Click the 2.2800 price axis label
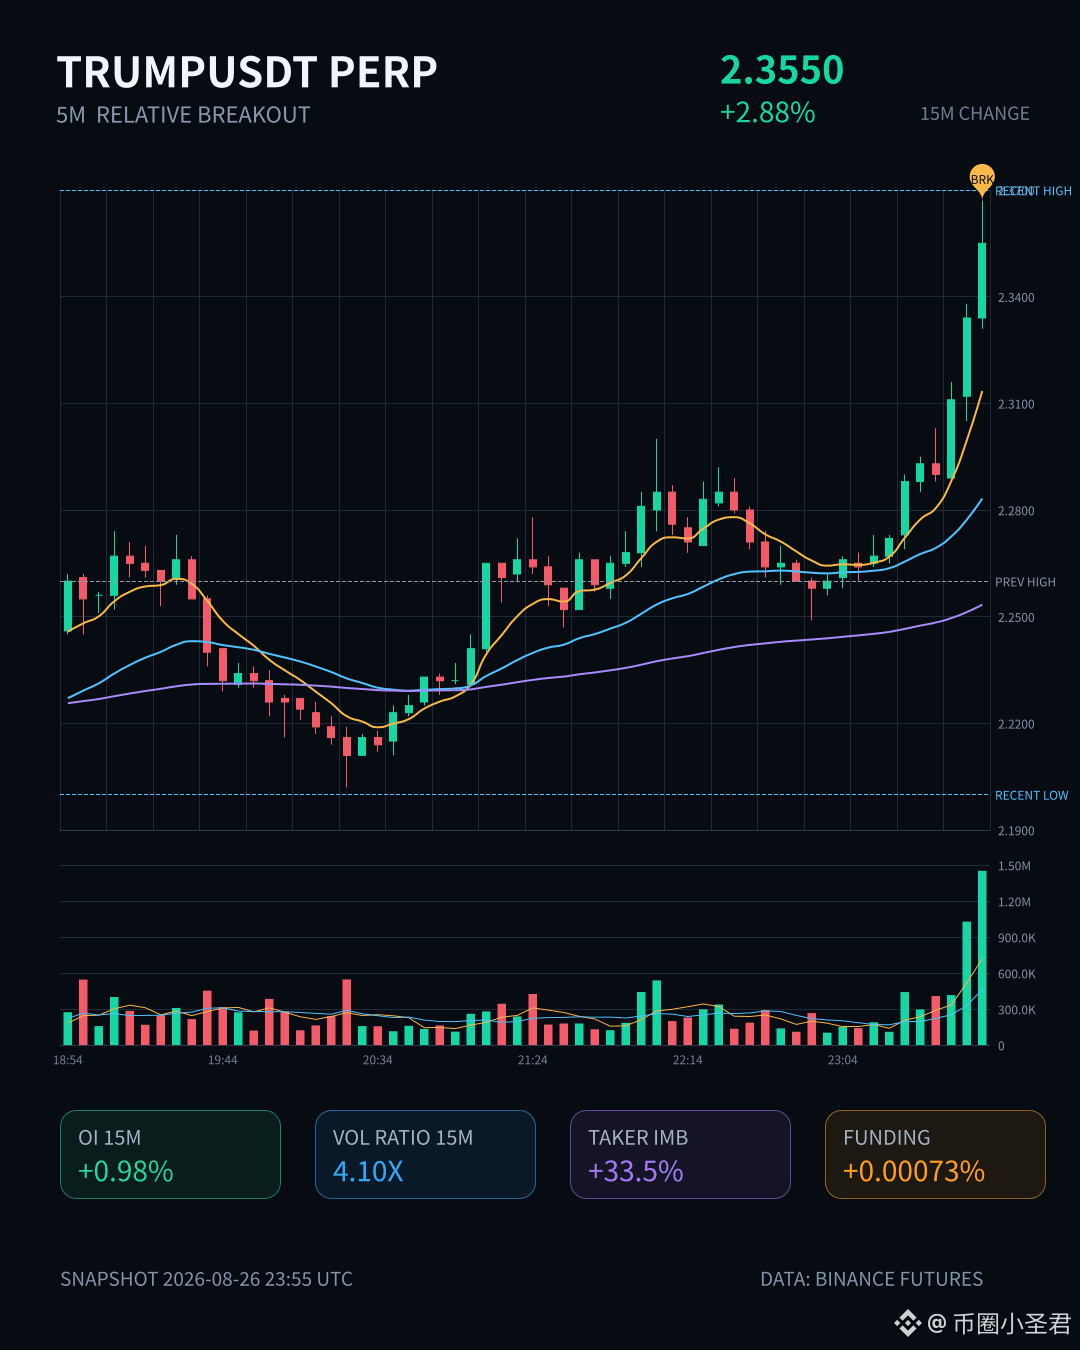This screenshot has height=1350, width=1080. pos(1016,511)
